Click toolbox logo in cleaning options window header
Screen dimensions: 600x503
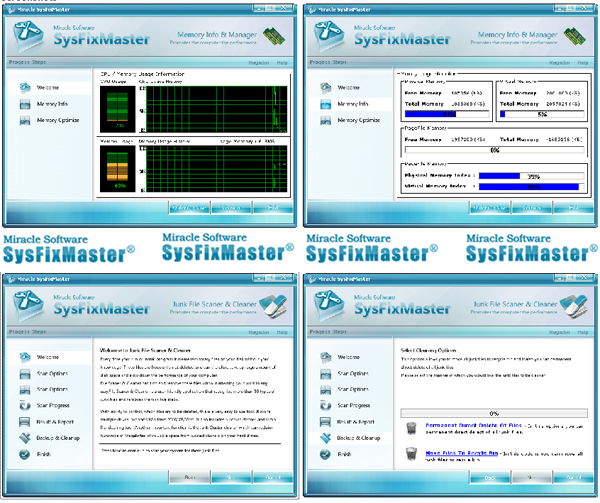point(328,306)
